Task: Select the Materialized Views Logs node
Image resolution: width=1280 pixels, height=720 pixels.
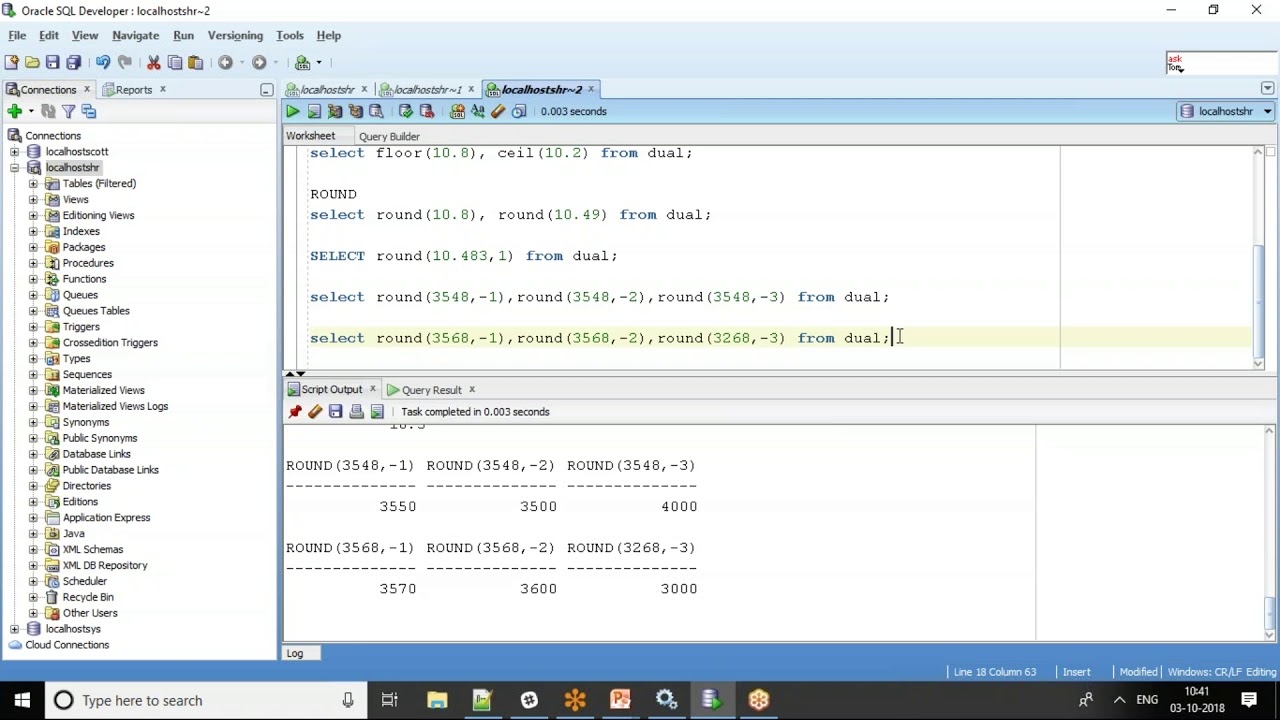Action: (x=115, y=407)
